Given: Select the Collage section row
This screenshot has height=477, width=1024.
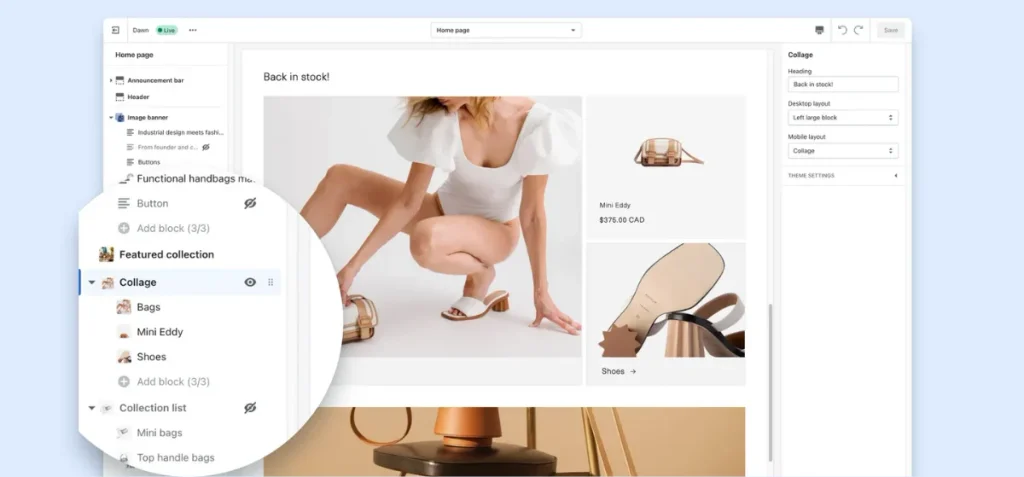Looking at the screenshot, I should tap(180, 282).
